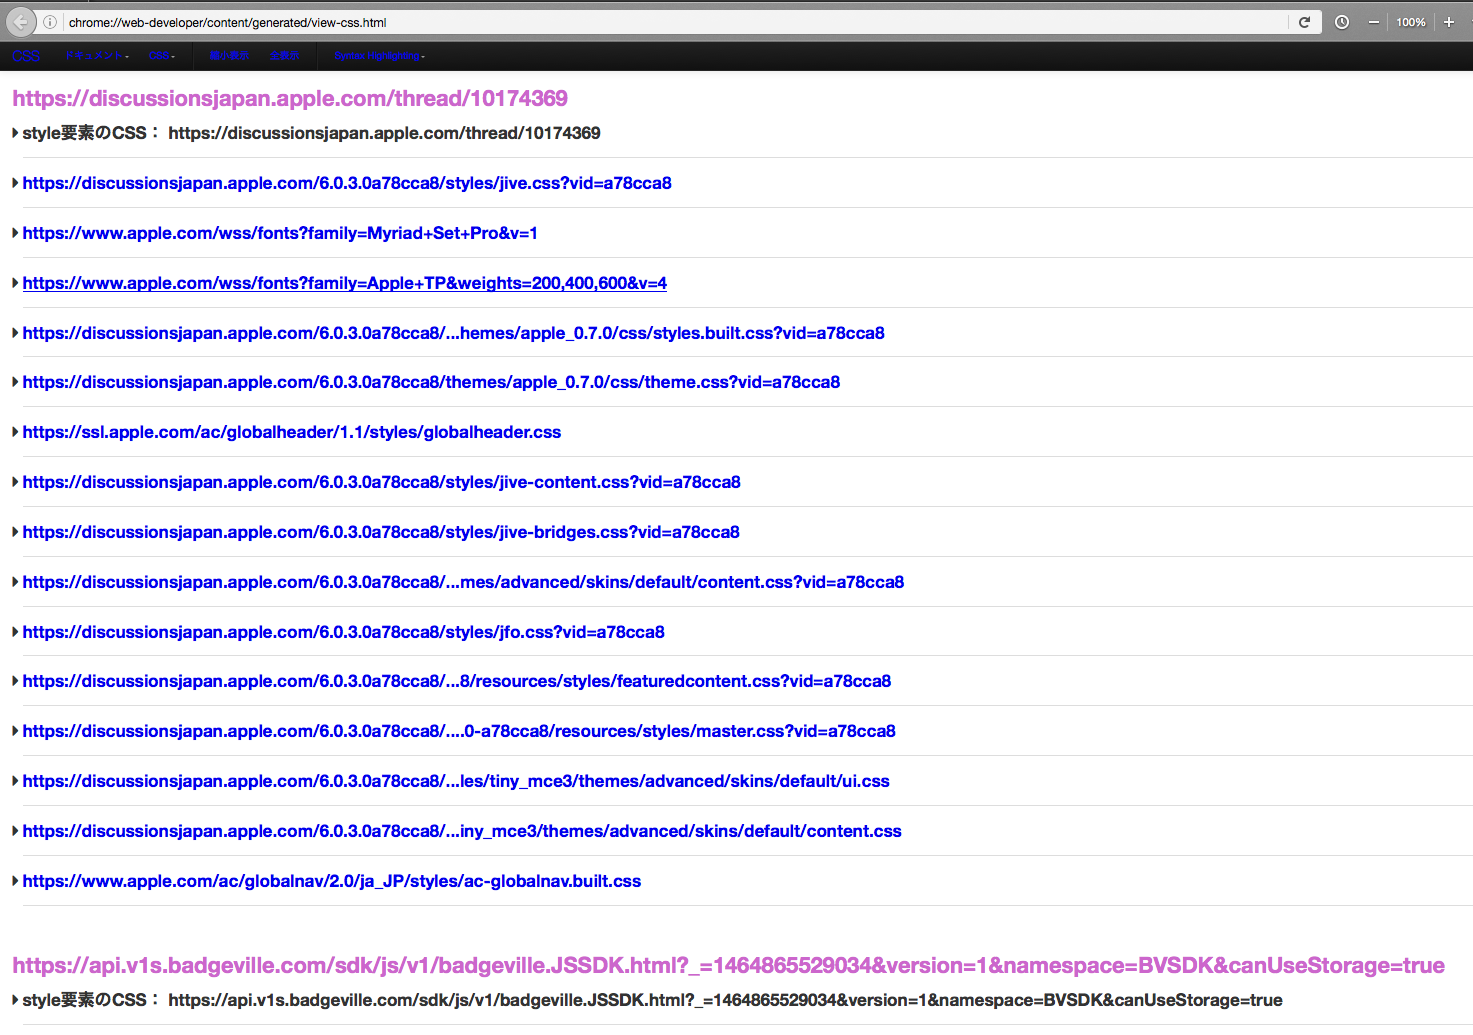
Task: Expand the globalheader.css stylesheet entry
Action: click(15, 432)
